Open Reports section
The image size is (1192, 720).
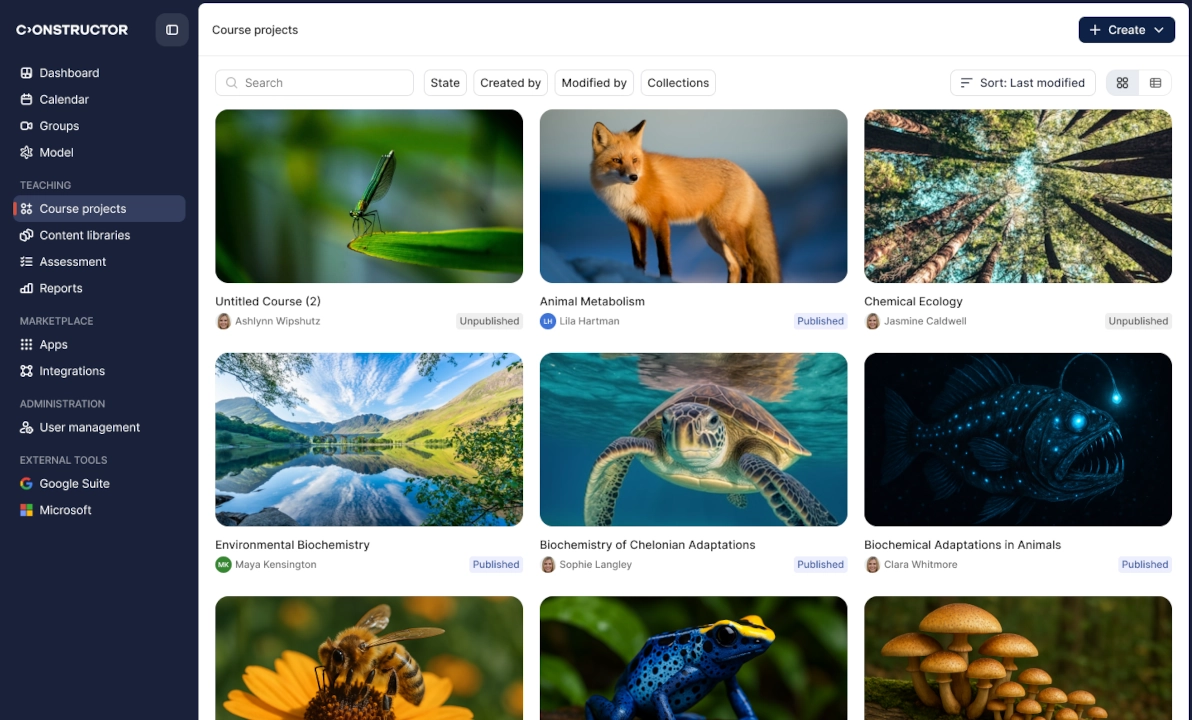(x=61, y=289)
